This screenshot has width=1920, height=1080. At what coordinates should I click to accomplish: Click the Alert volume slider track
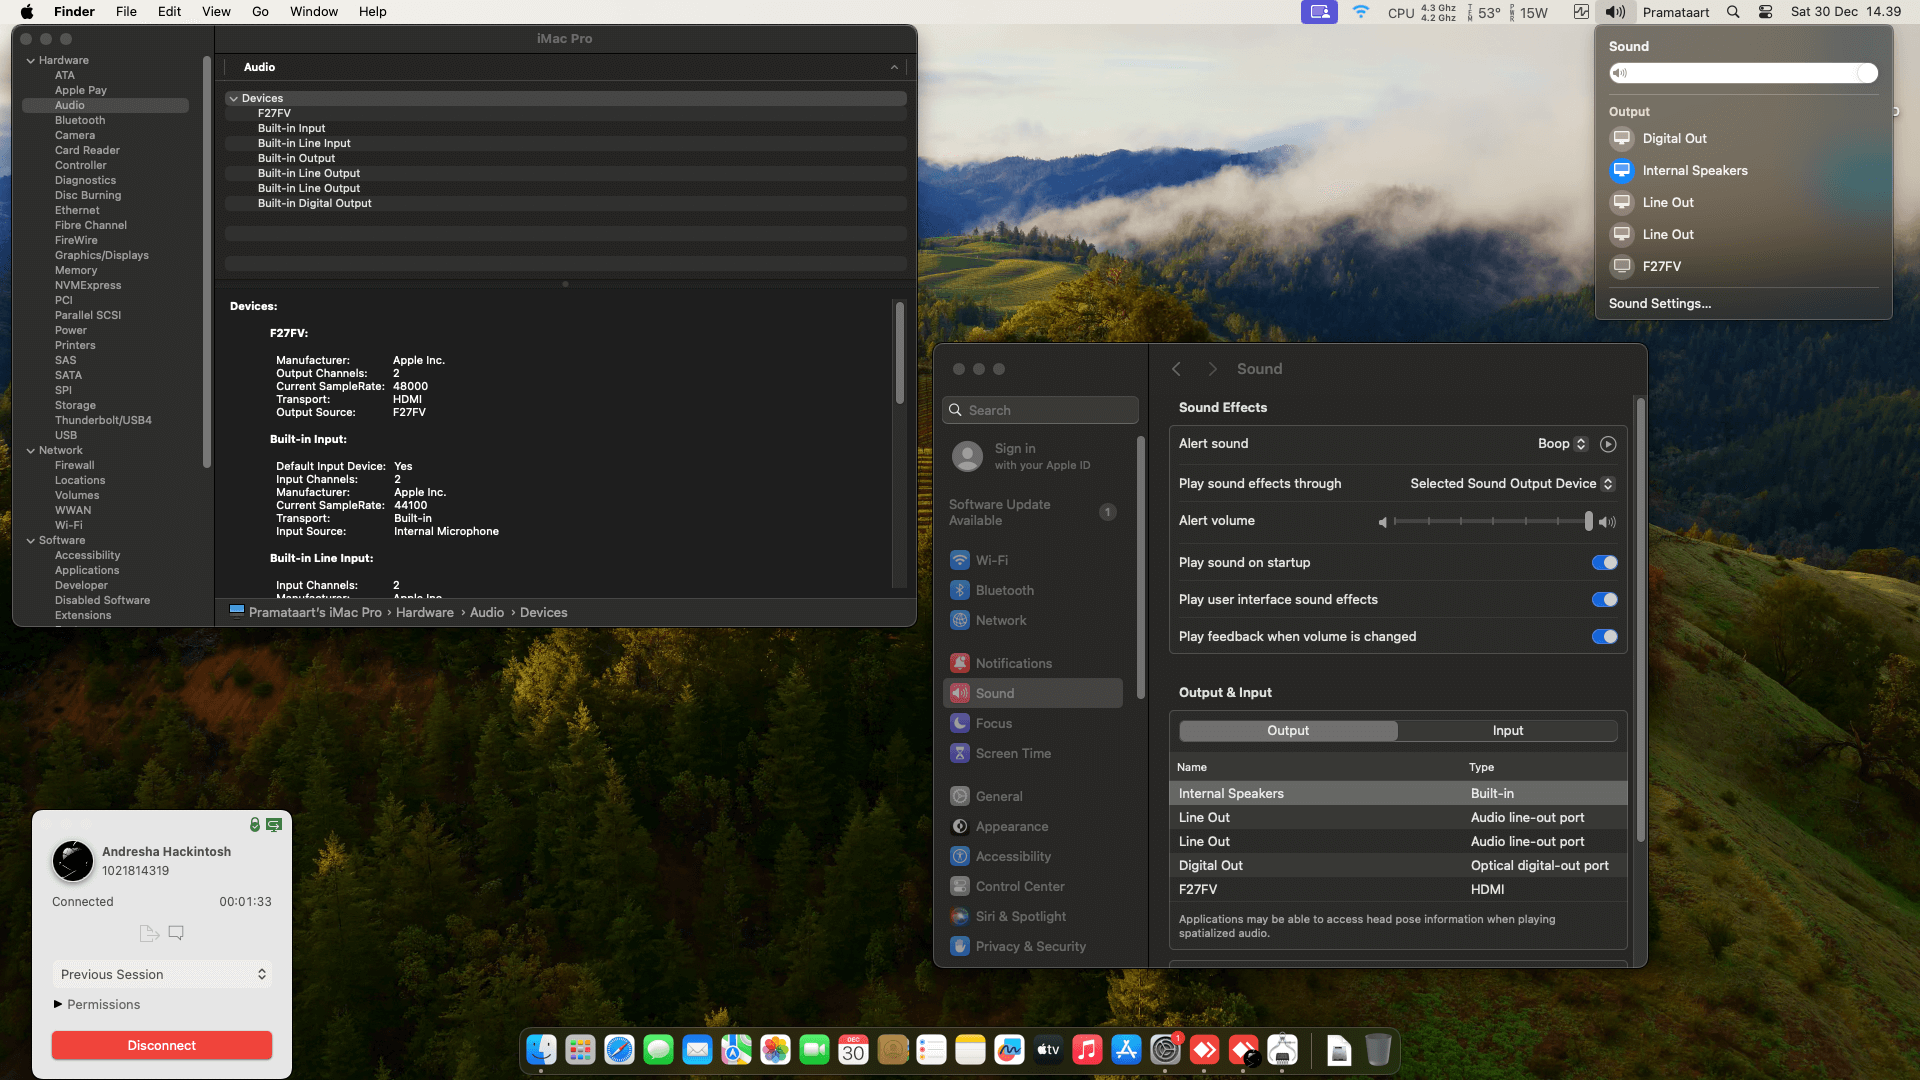pos(1490,522)
